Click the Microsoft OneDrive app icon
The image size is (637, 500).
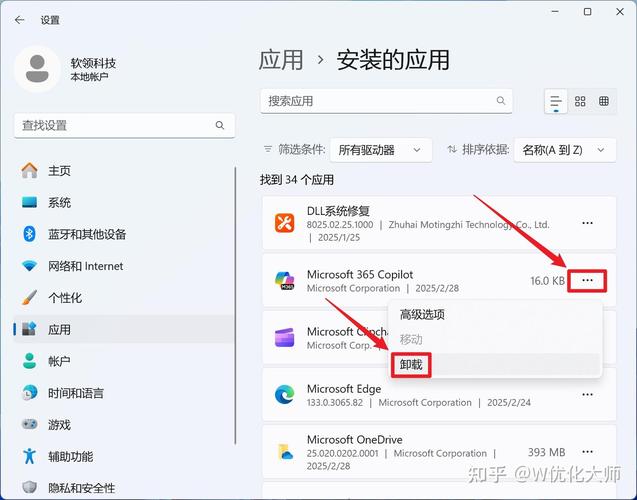[x=285, y=452]
